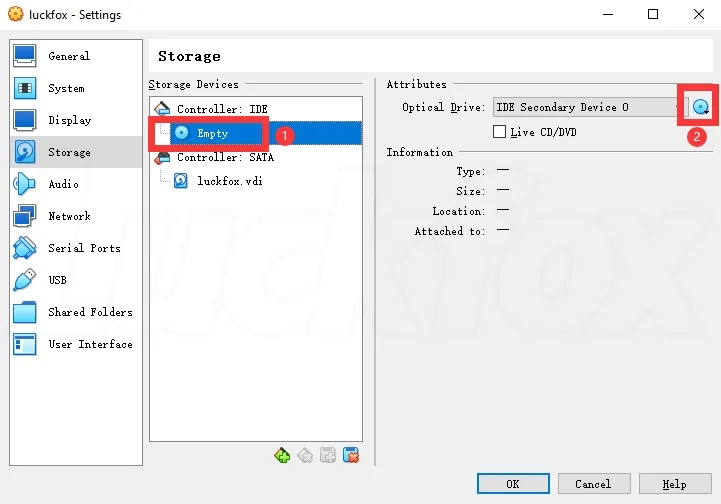
Task: Enable the Live CD/DVD checkbox
Action: pyautogui.click(x=499, y=132)
